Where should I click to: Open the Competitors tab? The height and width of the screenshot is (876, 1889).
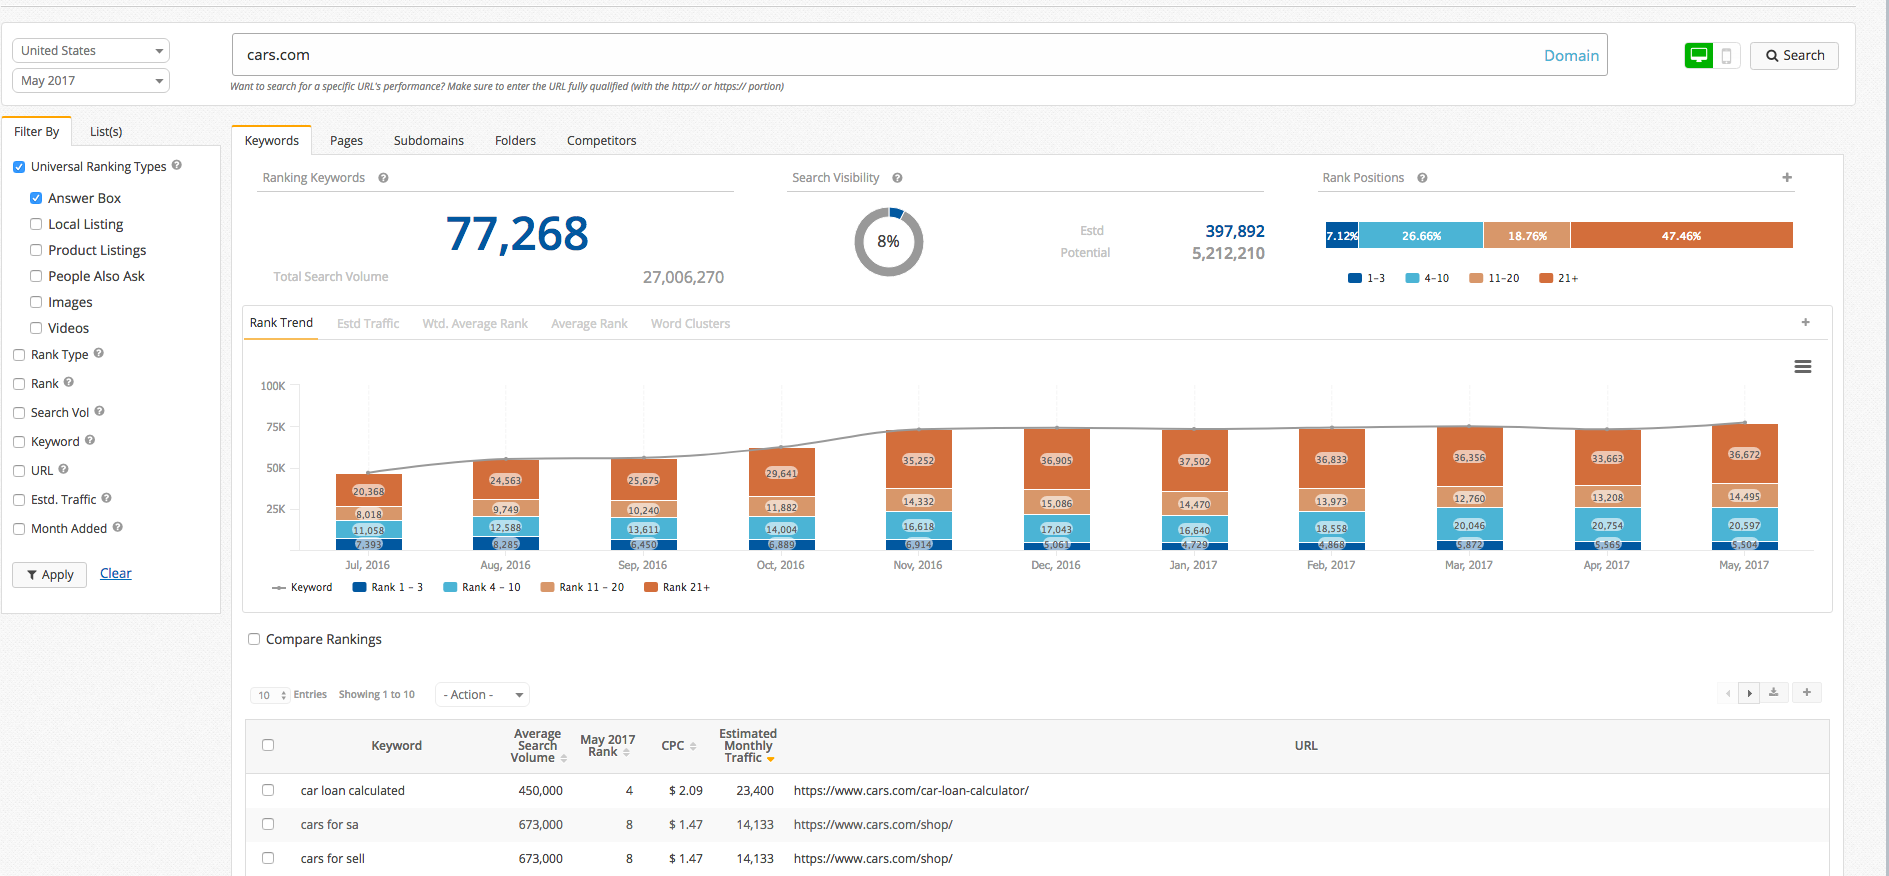point(601,141)
